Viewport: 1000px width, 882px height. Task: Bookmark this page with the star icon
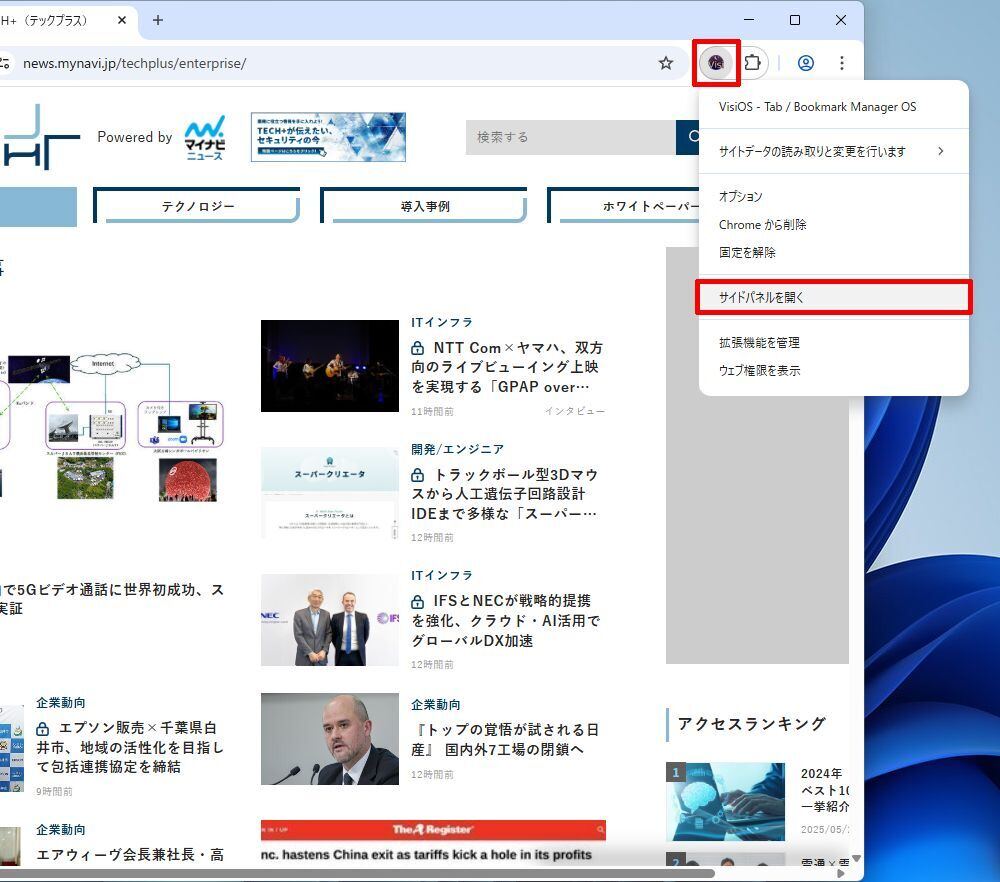point(666,63)
